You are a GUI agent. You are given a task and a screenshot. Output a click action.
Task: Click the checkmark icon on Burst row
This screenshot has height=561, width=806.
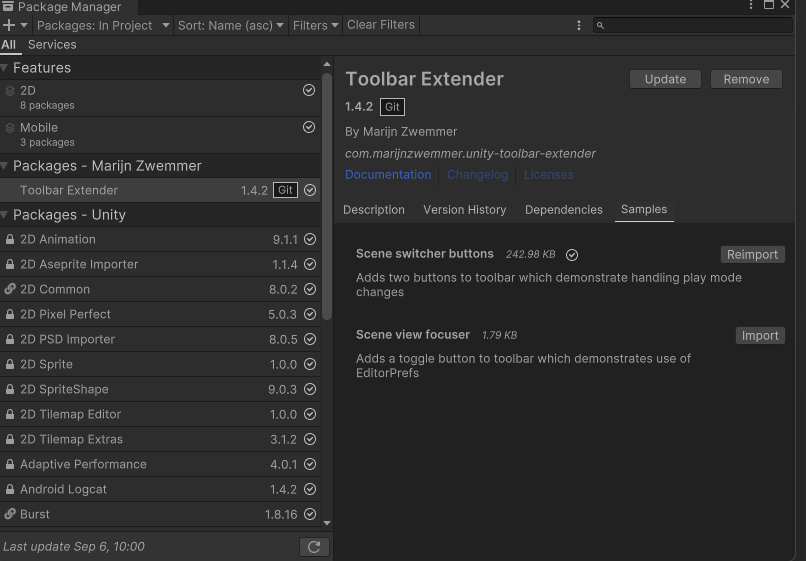(309, 514)
